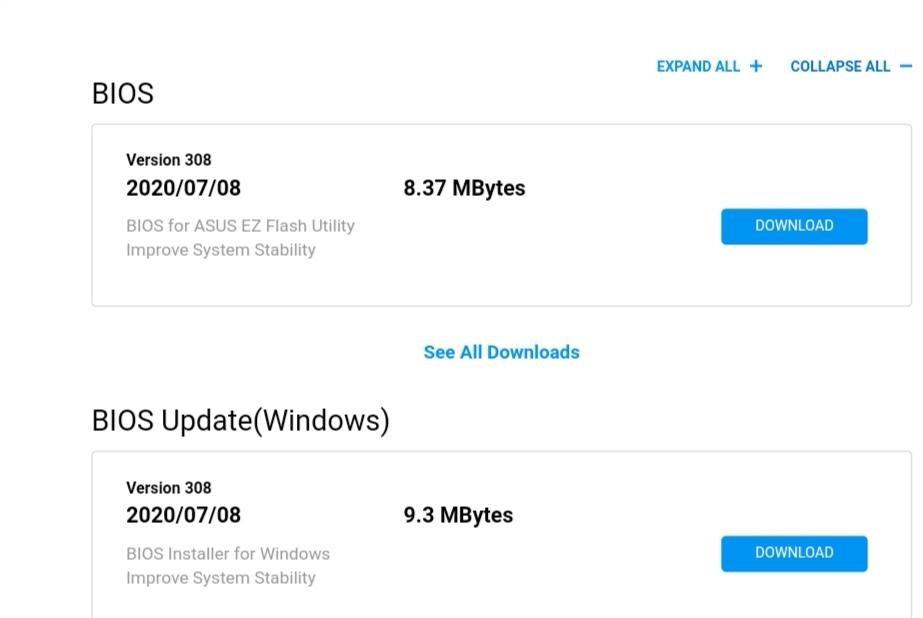Click the minus icon beside COLLAPSE ALL

(x=906, y=67)
